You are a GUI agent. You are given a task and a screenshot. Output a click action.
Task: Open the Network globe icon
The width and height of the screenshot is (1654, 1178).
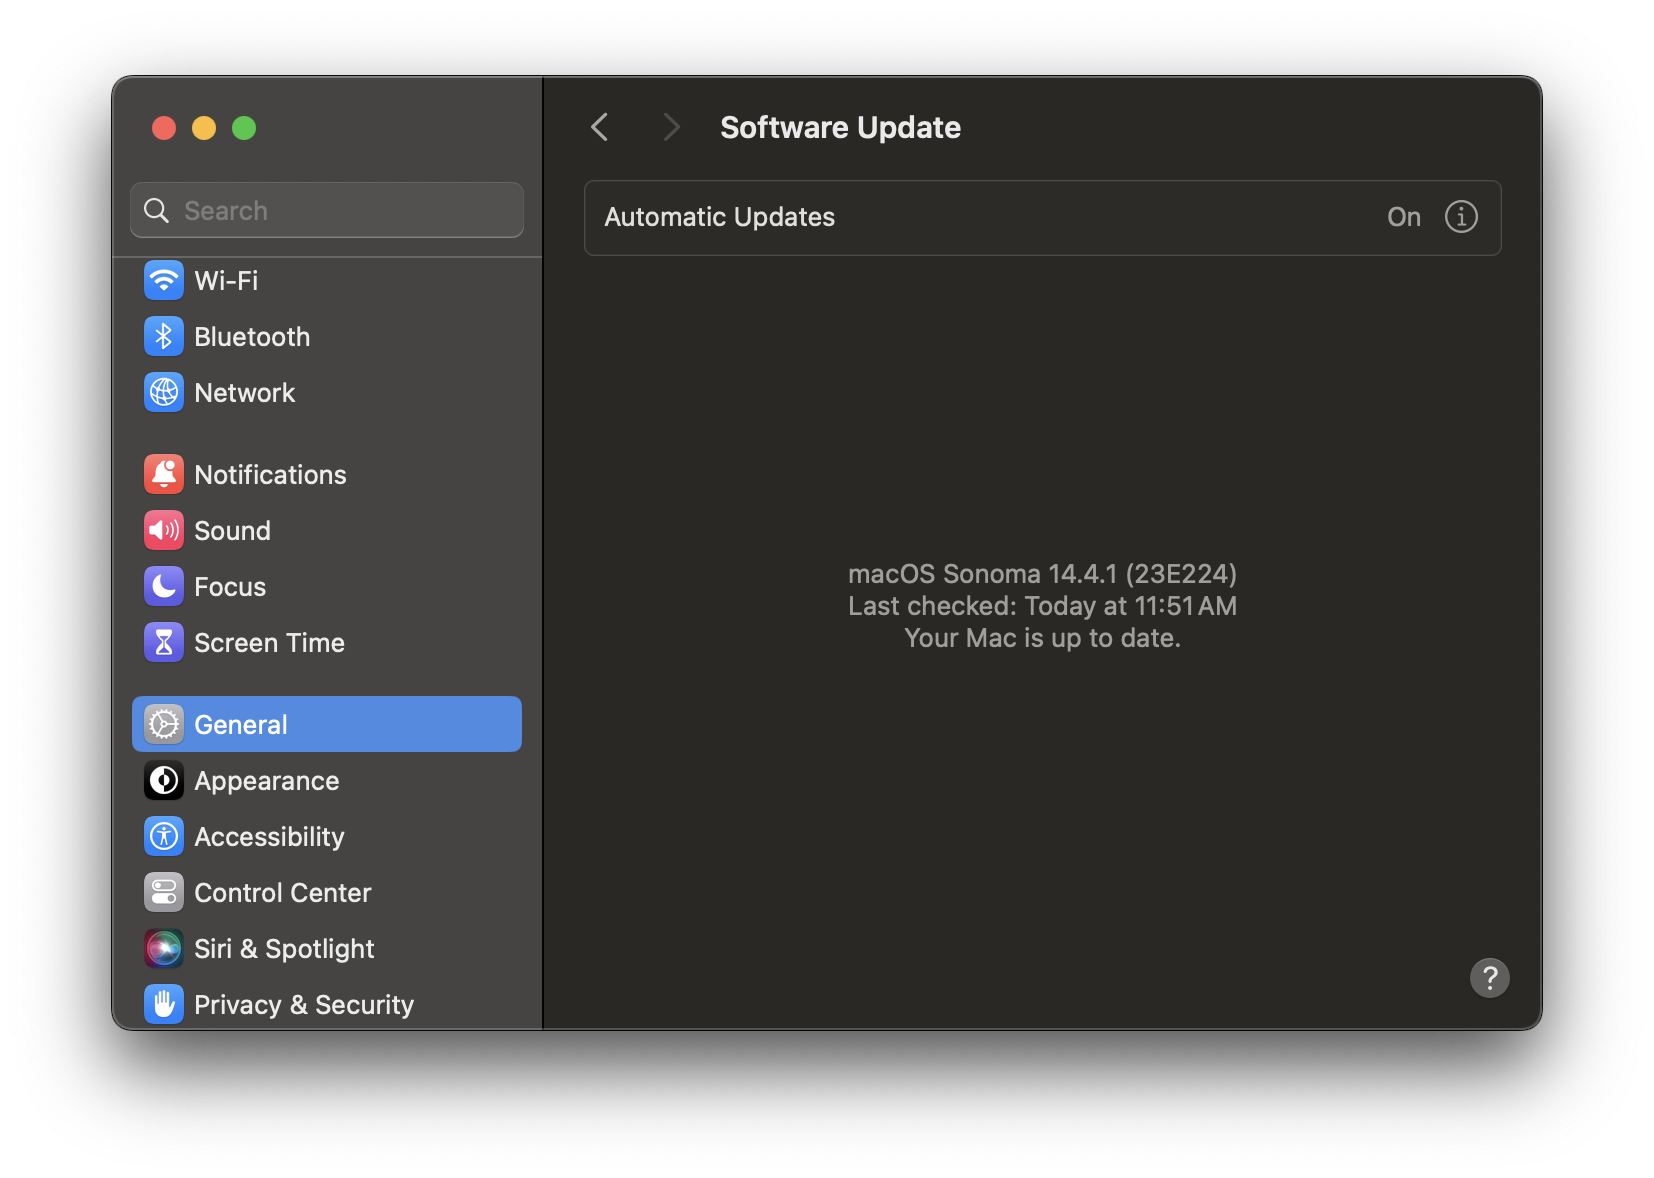click(x=164, y=392)
